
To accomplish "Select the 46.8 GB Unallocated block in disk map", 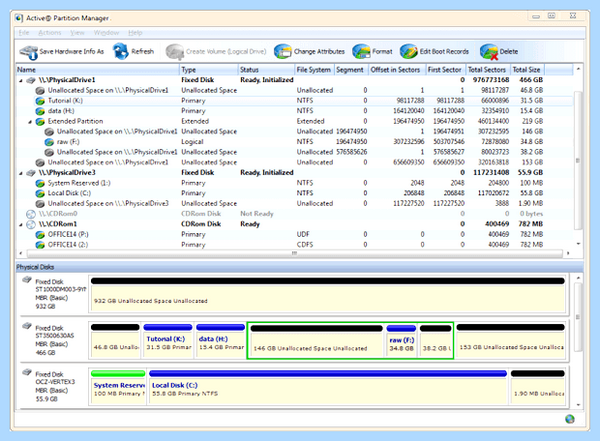I will point(115,341).
